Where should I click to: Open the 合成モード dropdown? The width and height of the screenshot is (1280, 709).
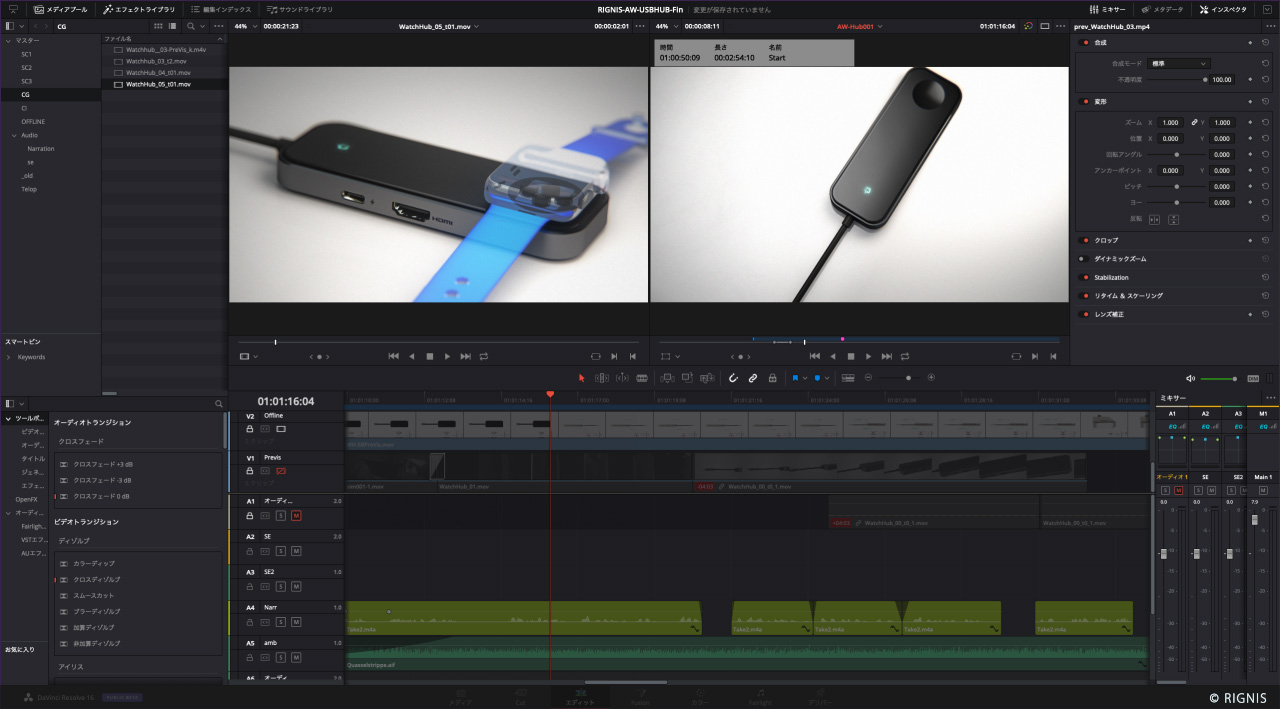(x=1180, y=63)
